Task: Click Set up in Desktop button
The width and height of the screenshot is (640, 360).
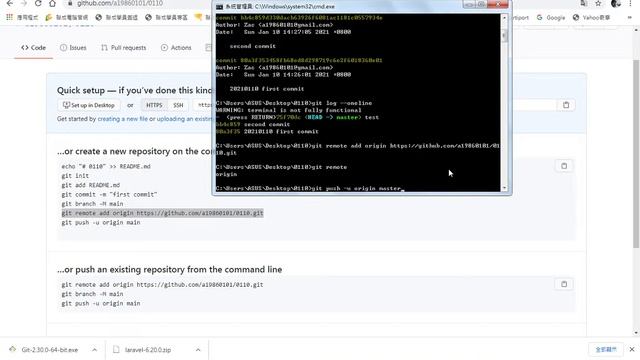Action: pyautogui.click(x=89, y=105)
